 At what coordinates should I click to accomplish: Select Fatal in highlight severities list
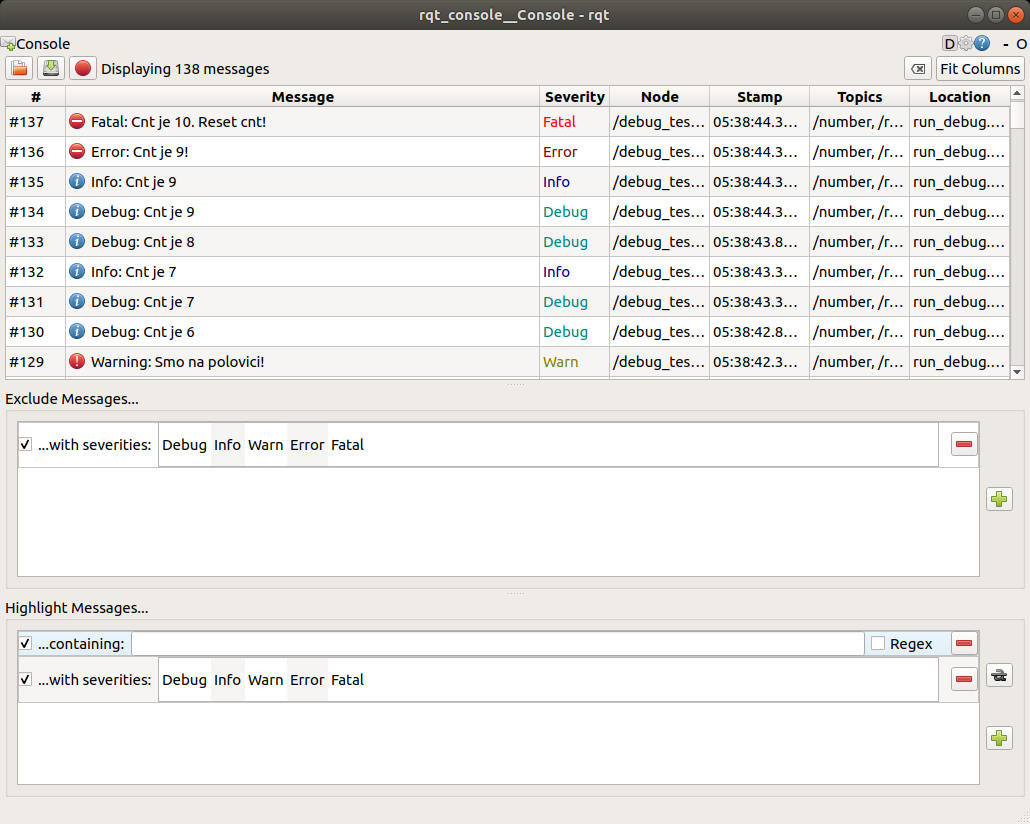pos(347,680)
